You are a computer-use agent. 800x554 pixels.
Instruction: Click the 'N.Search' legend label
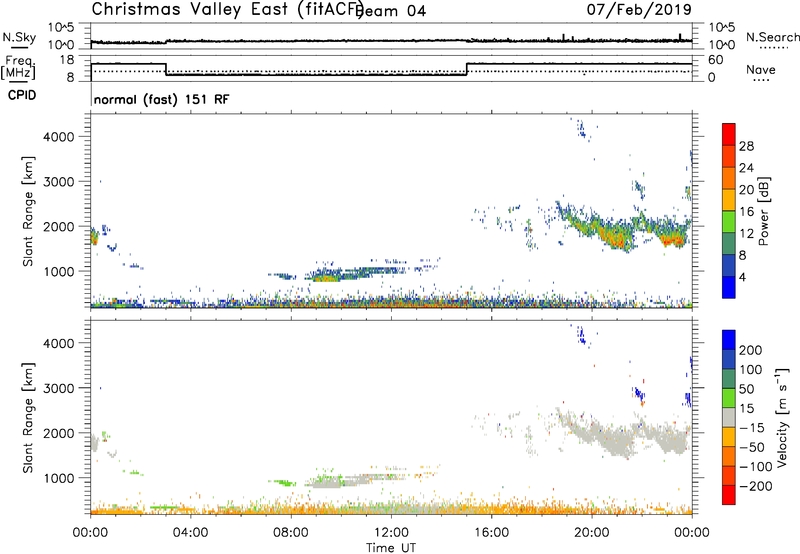tap(772, 37)
